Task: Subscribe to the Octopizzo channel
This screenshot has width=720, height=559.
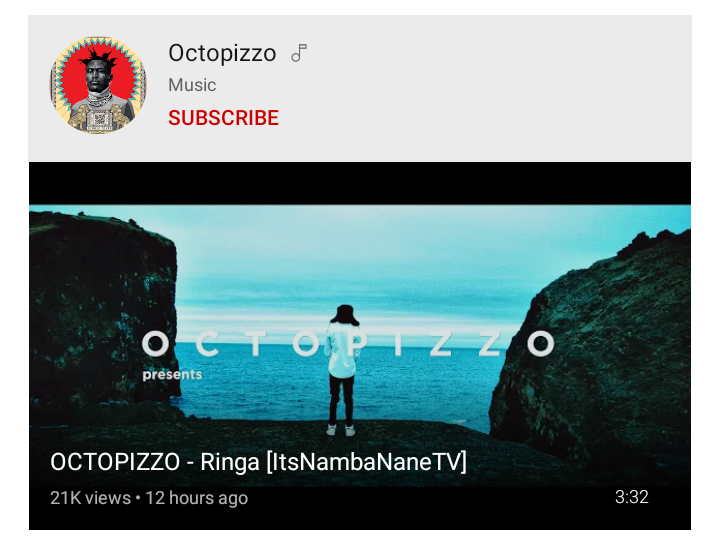Action: tap(223, 118)
